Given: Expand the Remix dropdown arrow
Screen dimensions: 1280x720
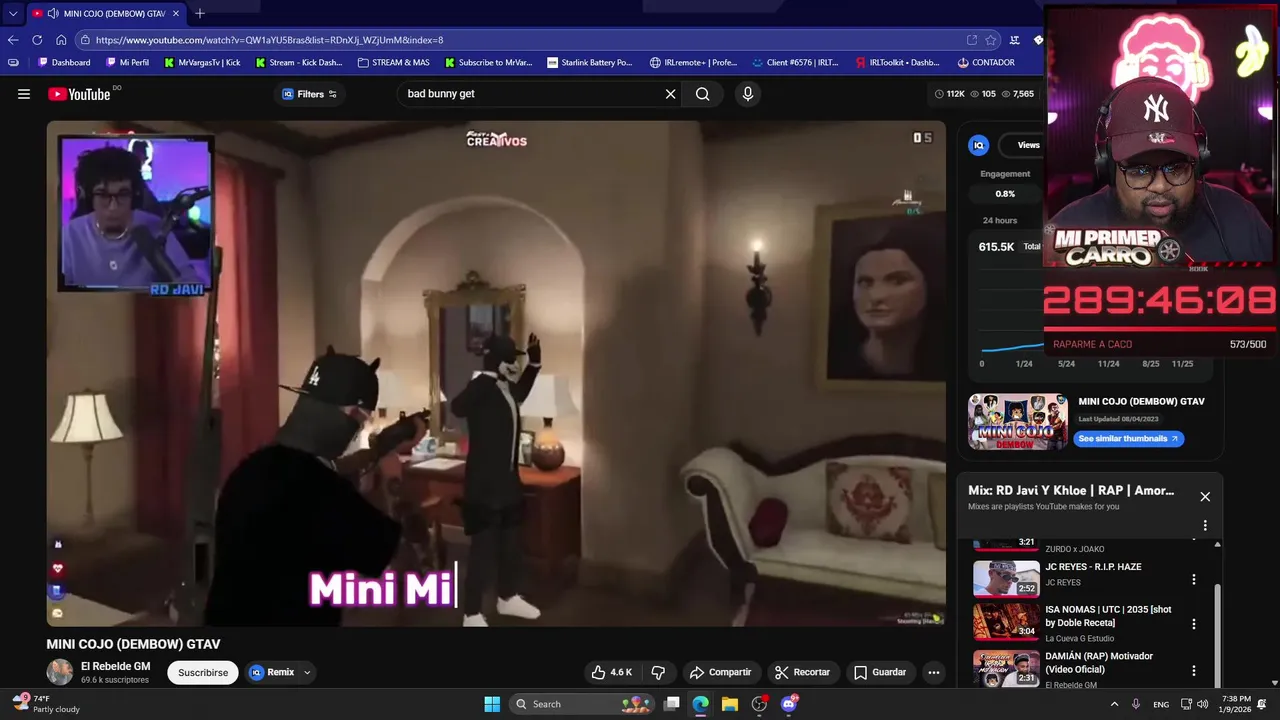Looking at the screenshot, I should [x=308, y=672].
